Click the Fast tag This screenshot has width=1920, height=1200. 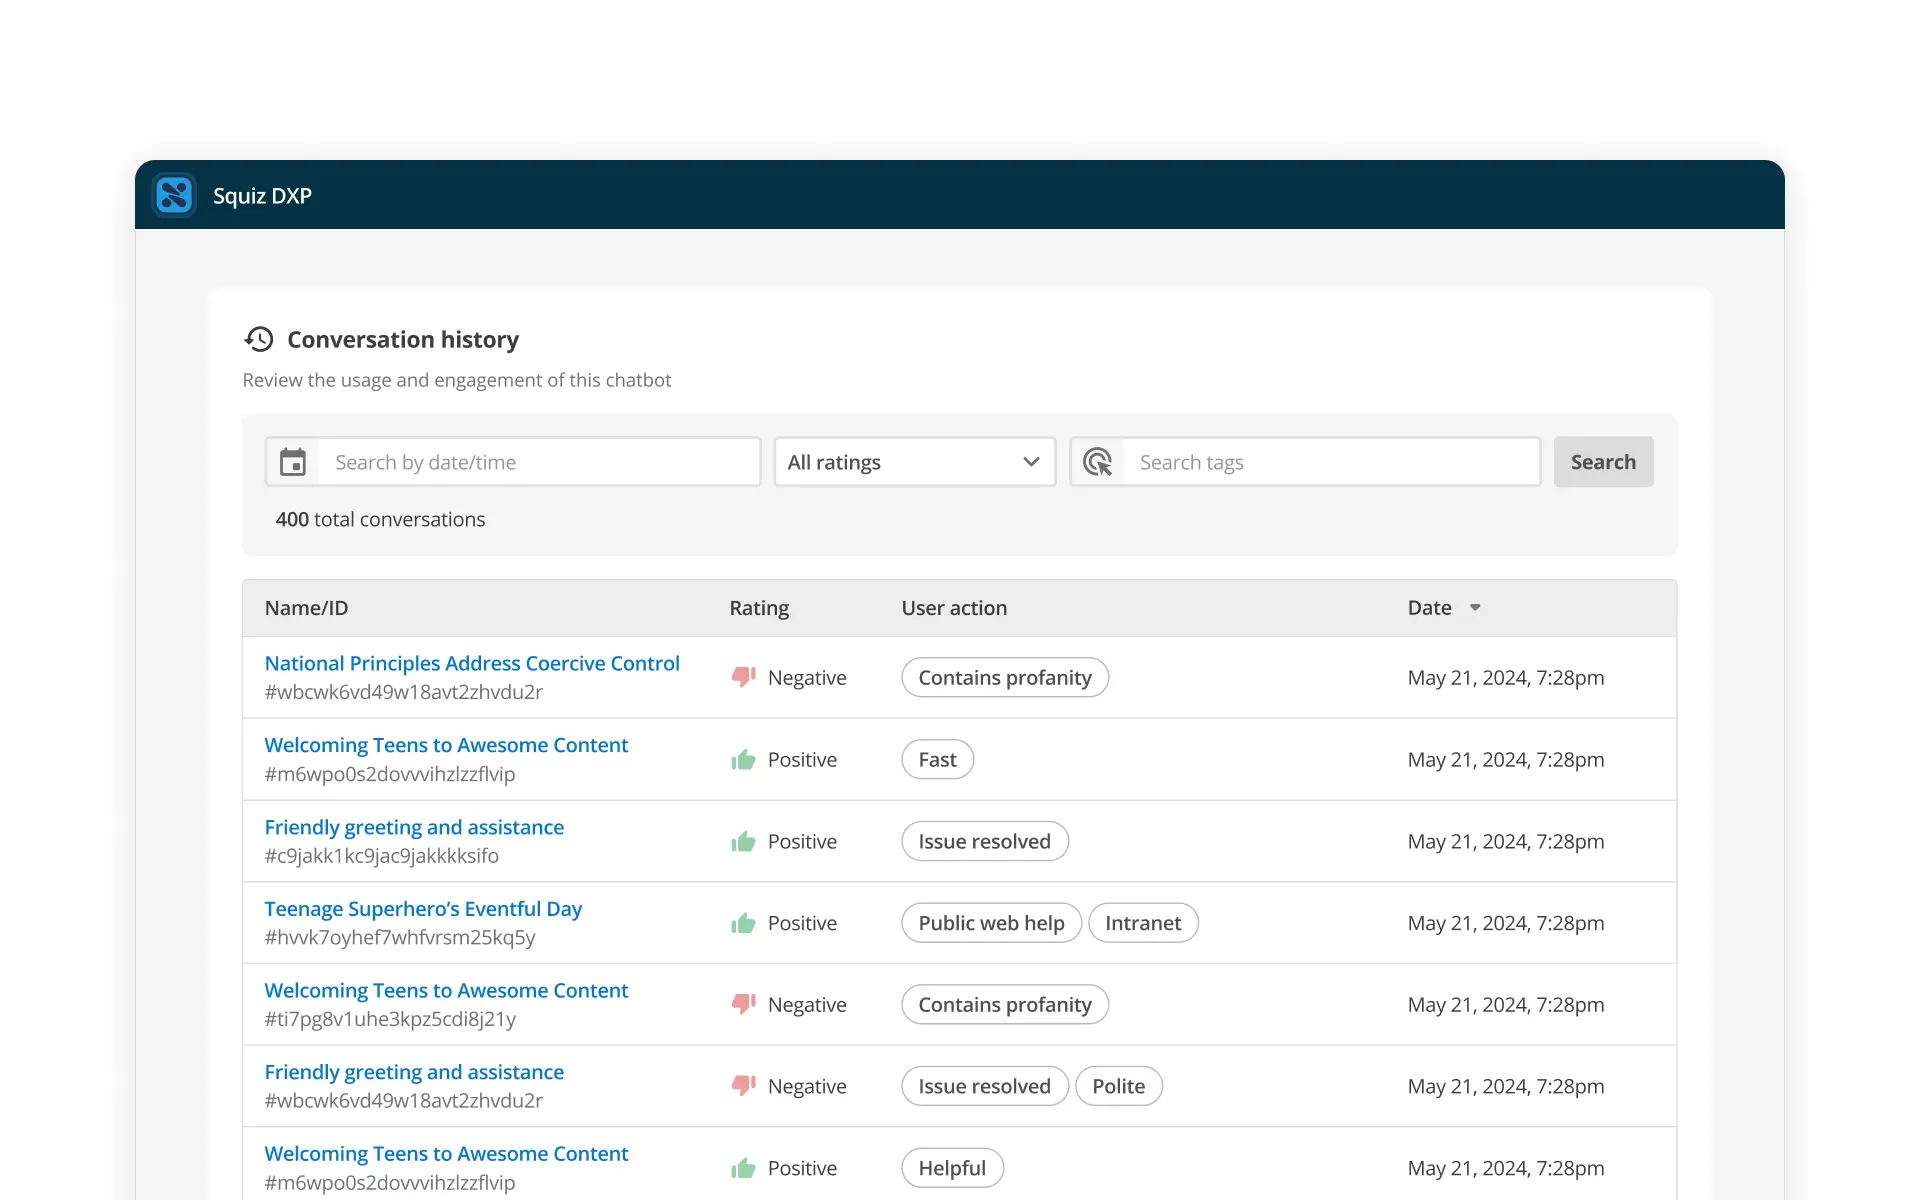click(938, 760)
